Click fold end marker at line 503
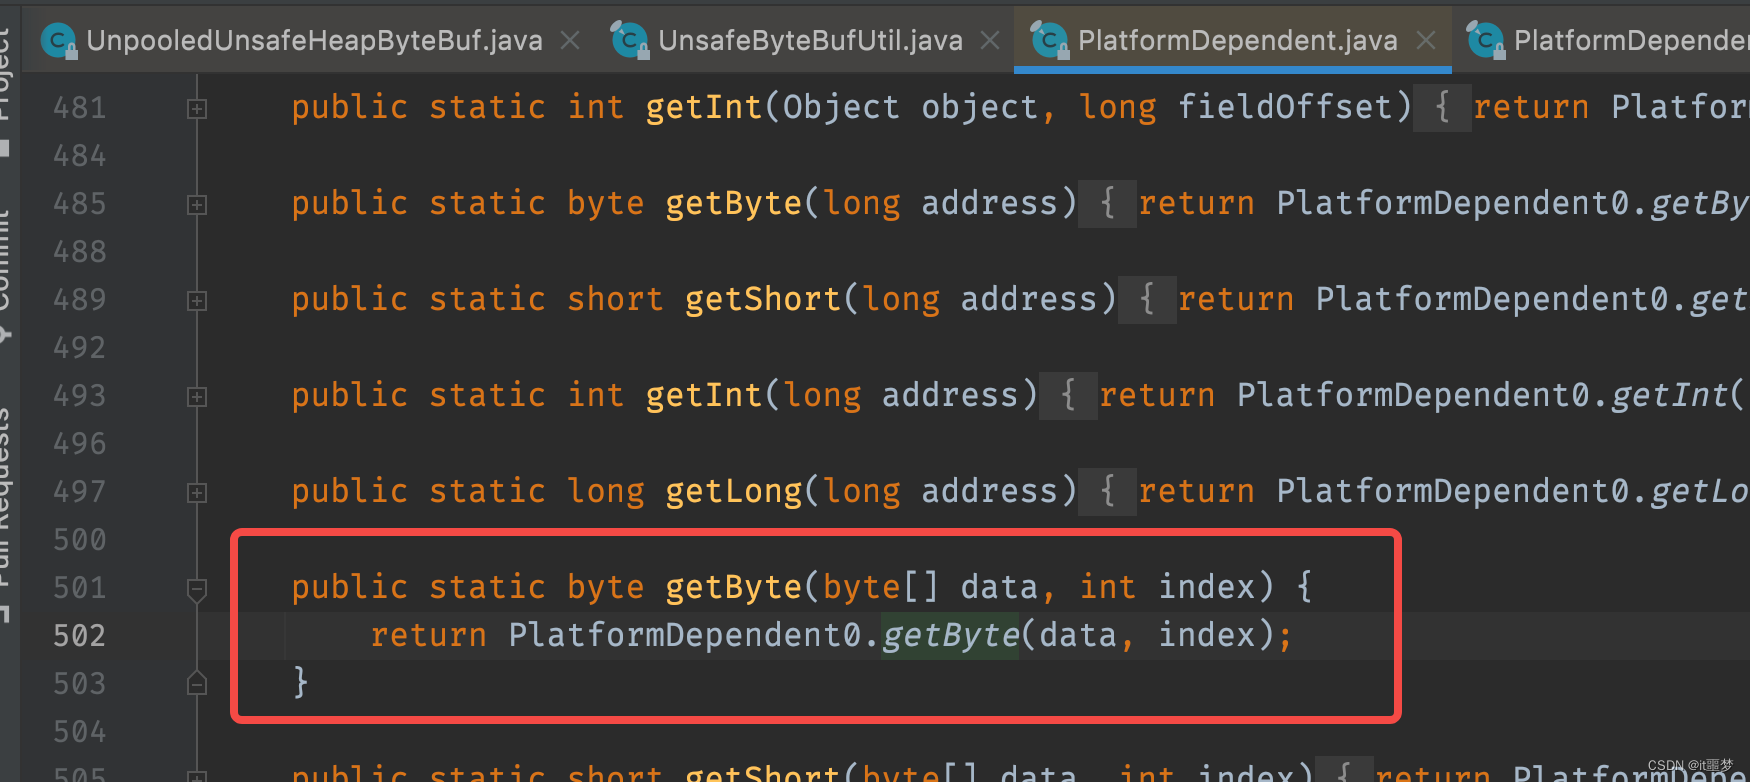 197,684
